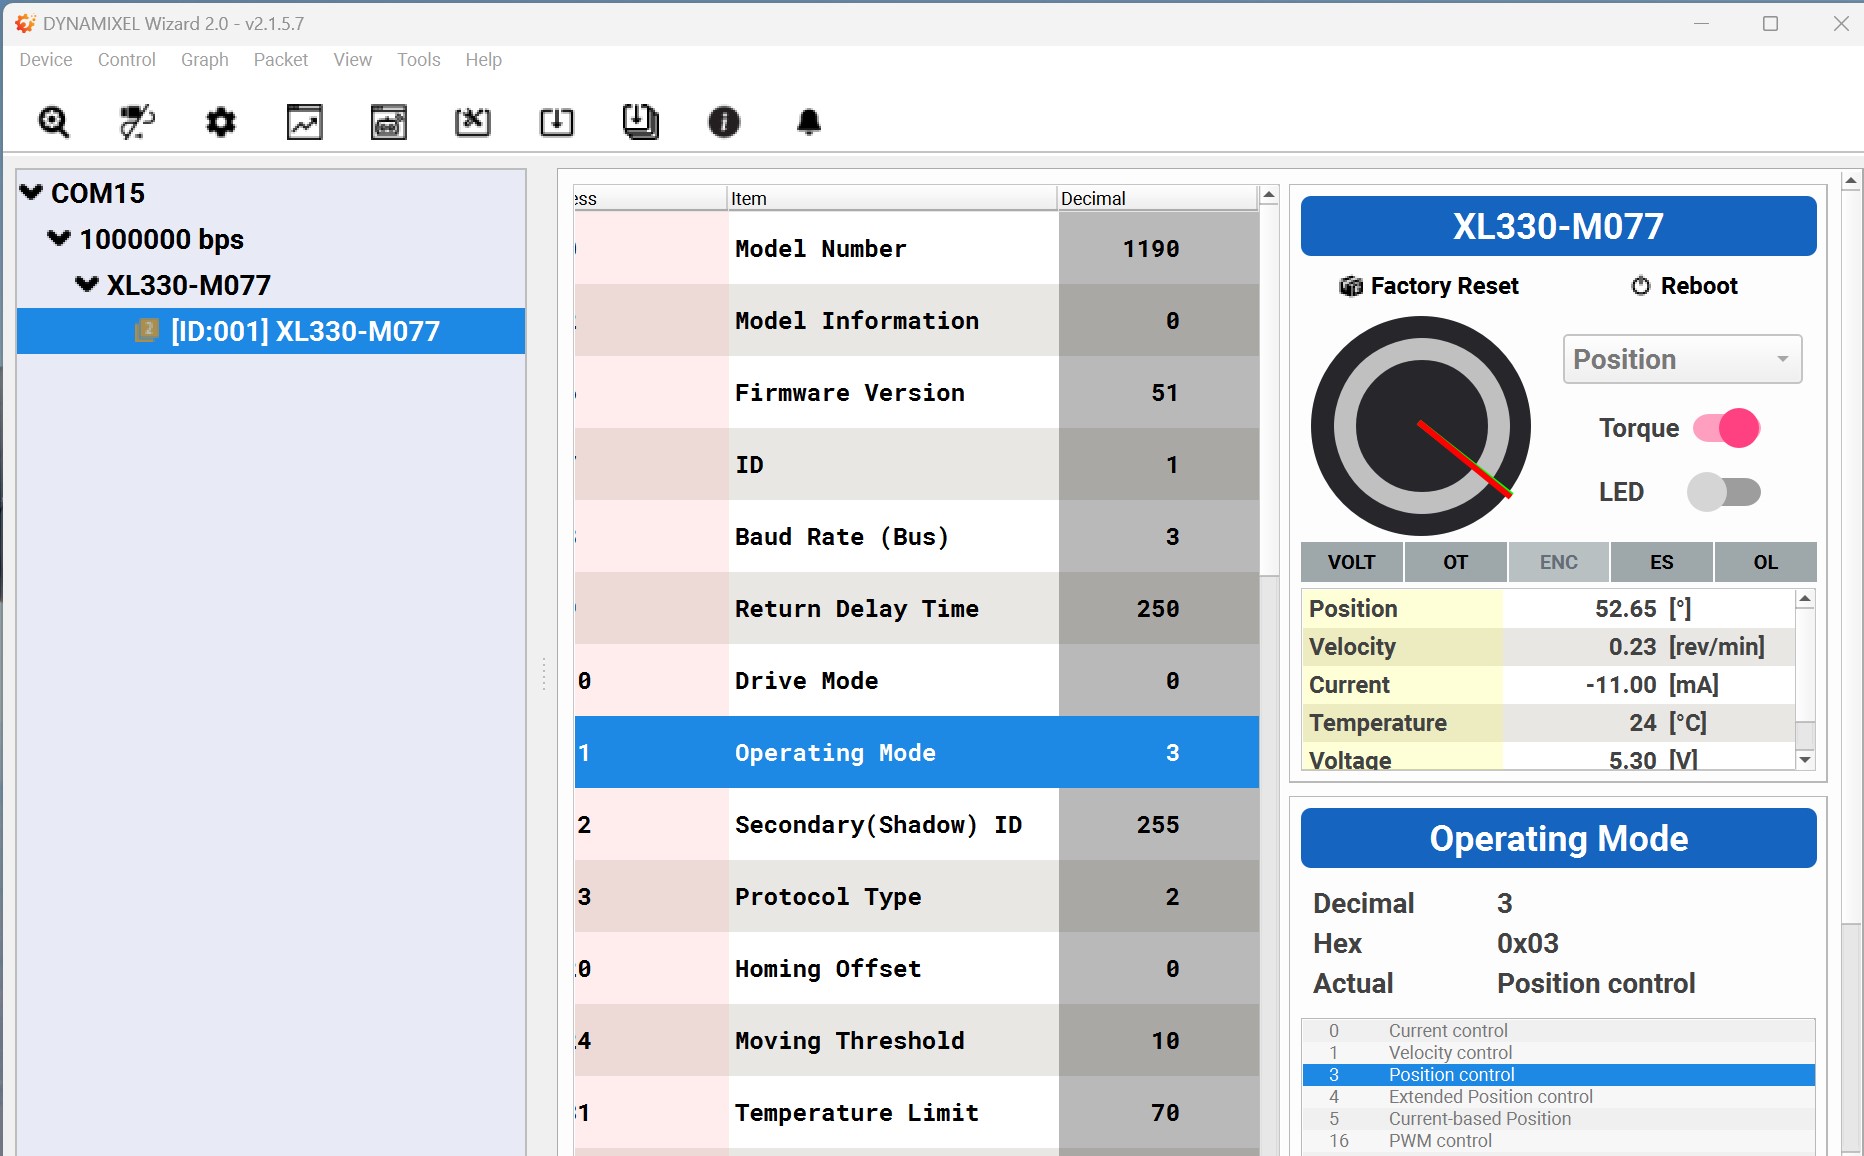
Task: Collapse the COM15 tree node
Action: 32,192
